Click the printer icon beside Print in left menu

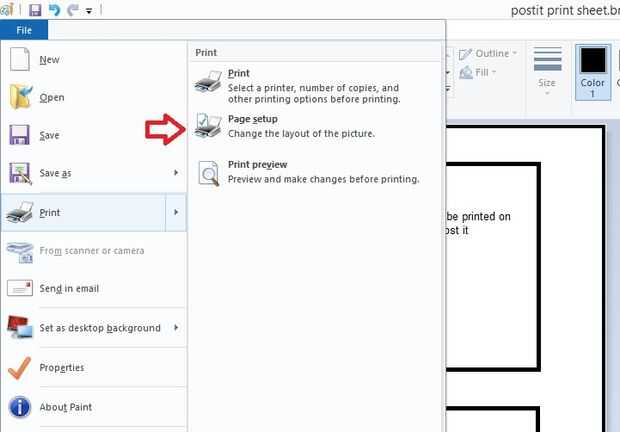(x=19, y=212)
